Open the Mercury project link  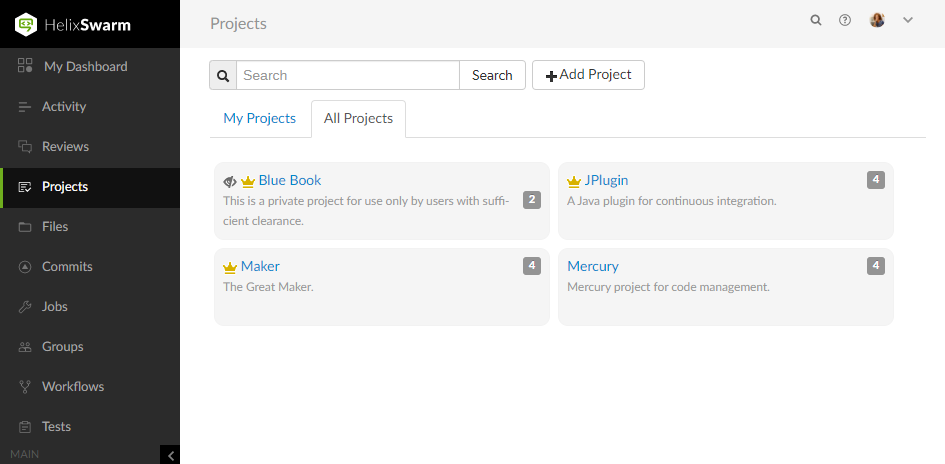(593, 266)
